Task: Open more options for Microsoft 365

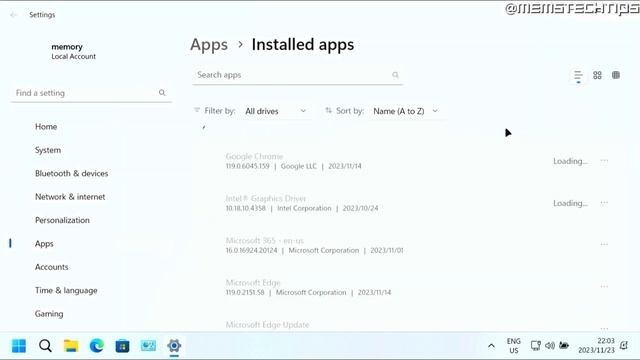Action: 604,244
